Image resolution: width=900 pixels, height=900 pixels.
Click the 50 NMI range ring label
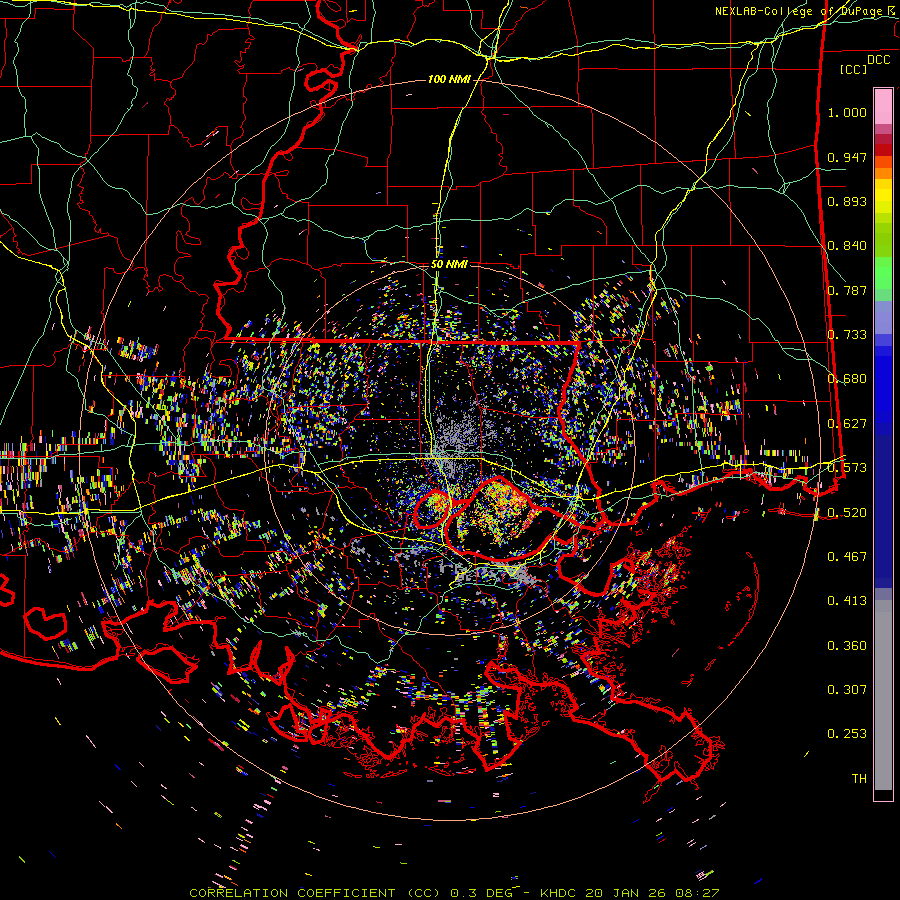pyautogui.click(x=449, y=264)
